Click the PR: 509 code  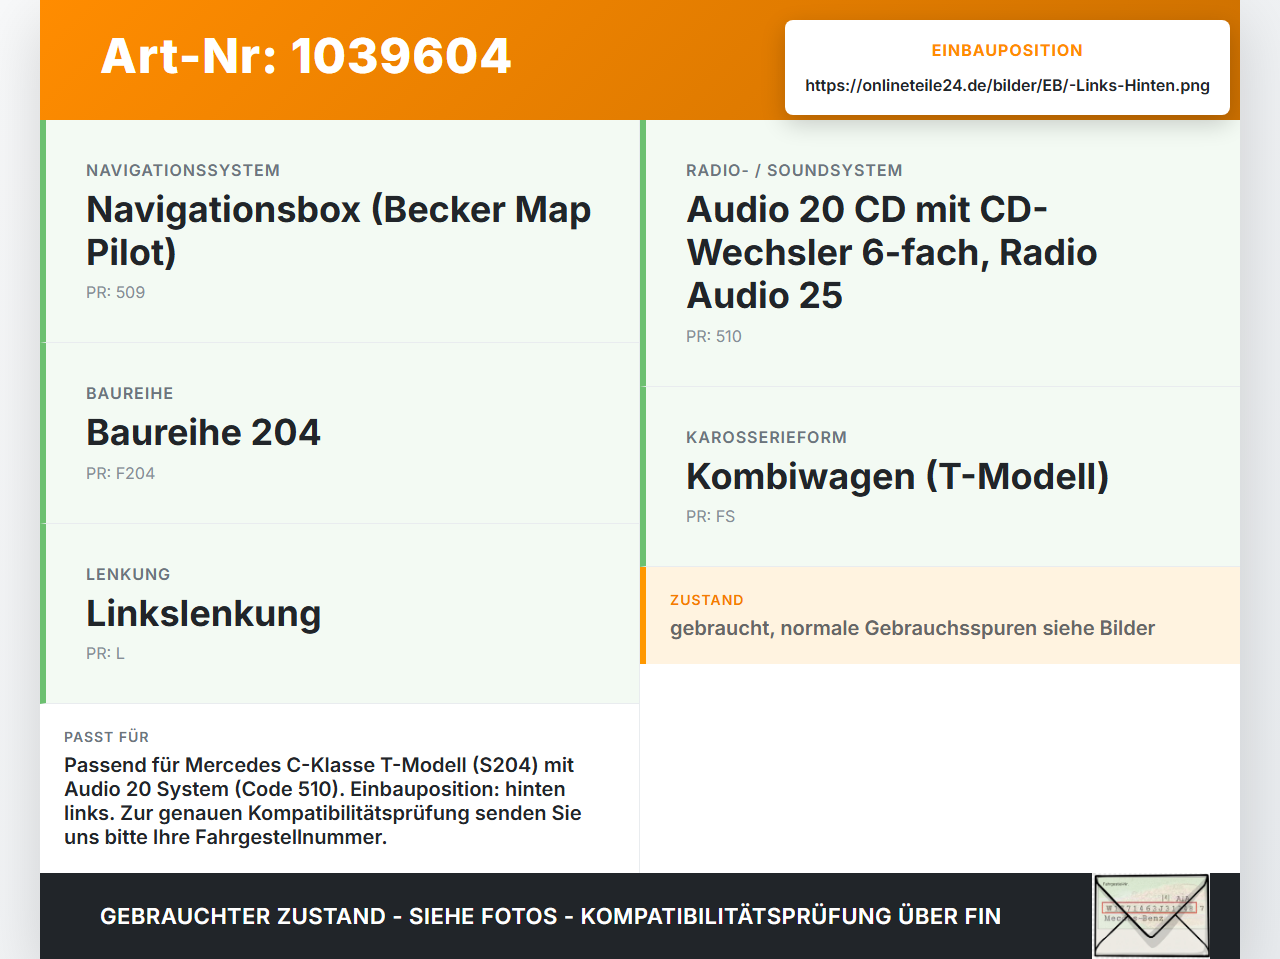click(116, 292)
